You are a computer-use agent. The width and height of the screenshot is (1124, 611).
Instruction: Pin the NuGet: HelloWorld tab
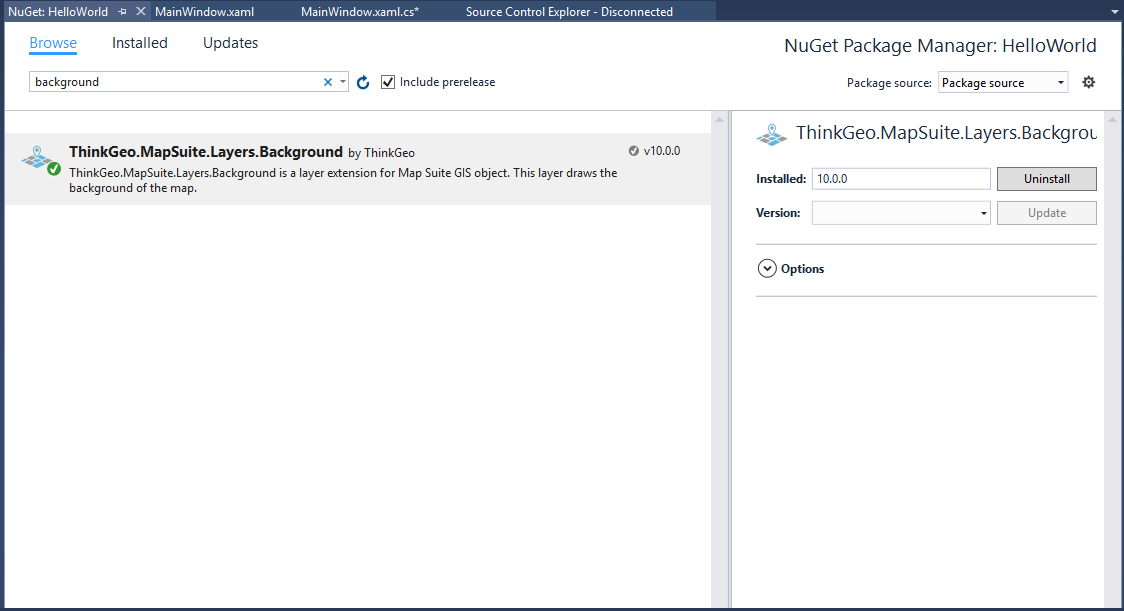123,11
